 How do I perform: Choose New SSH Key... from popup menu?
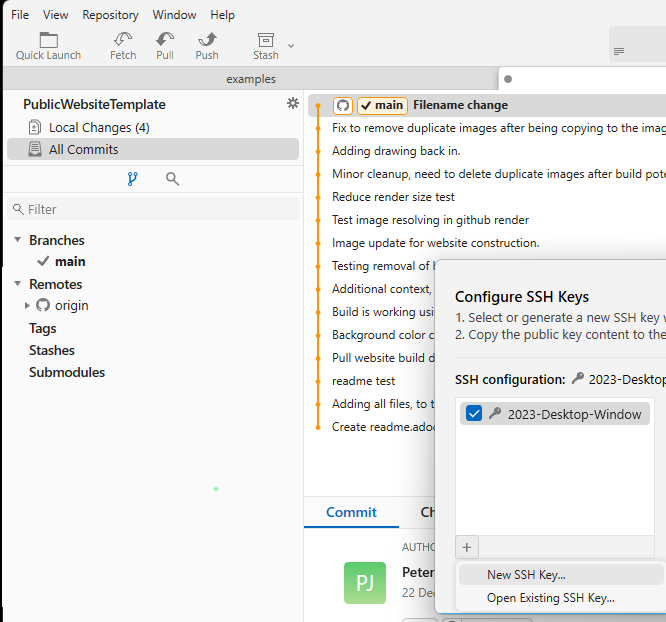coord(526,574)
